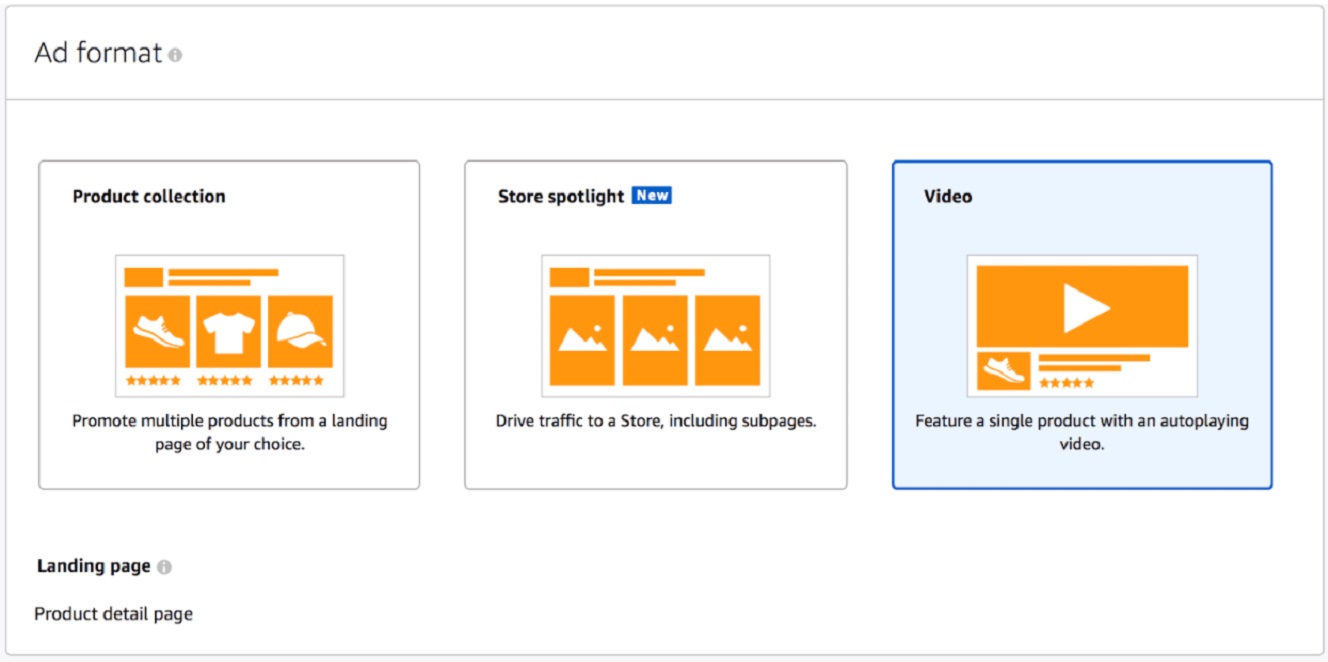Viewport: 1328px width, 662px height.
Task: Click the Video card heading
Action: coord(947,196)
